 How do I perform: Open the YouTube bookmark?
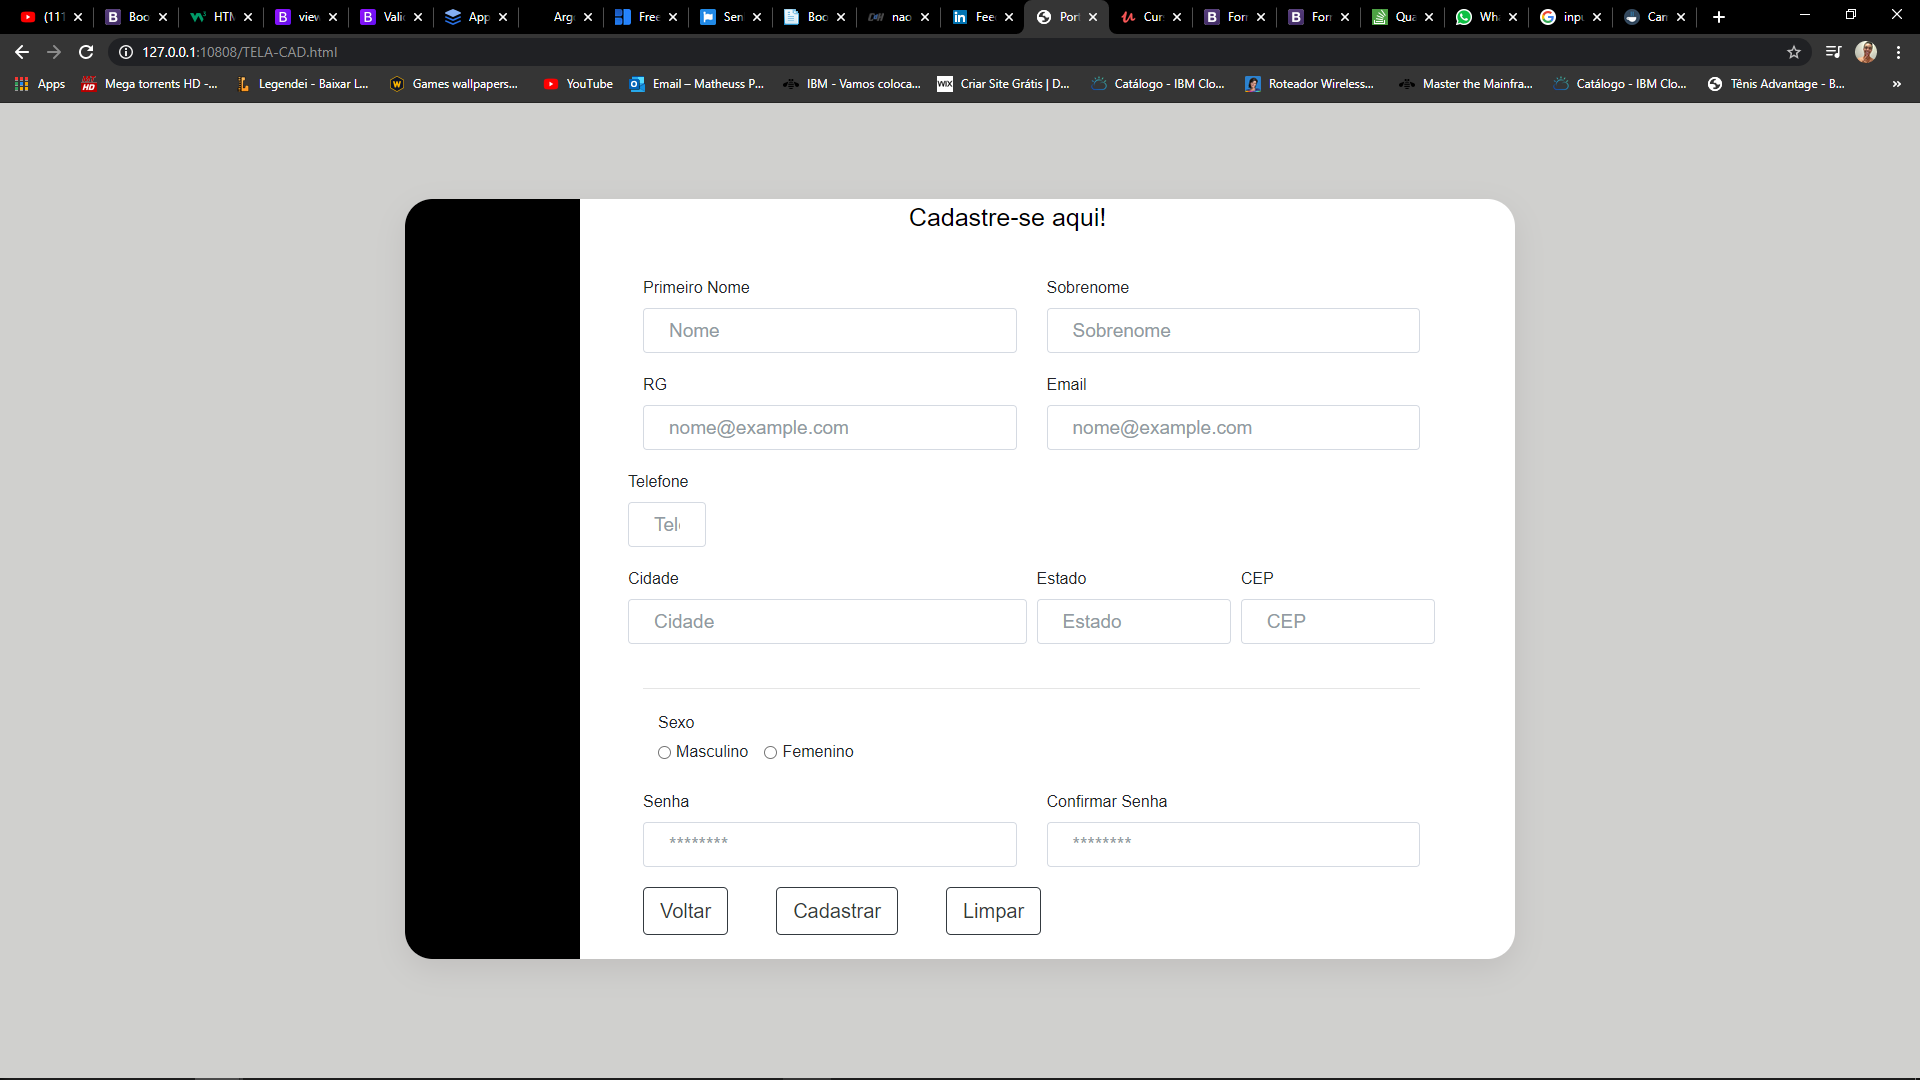coord(578,84)
